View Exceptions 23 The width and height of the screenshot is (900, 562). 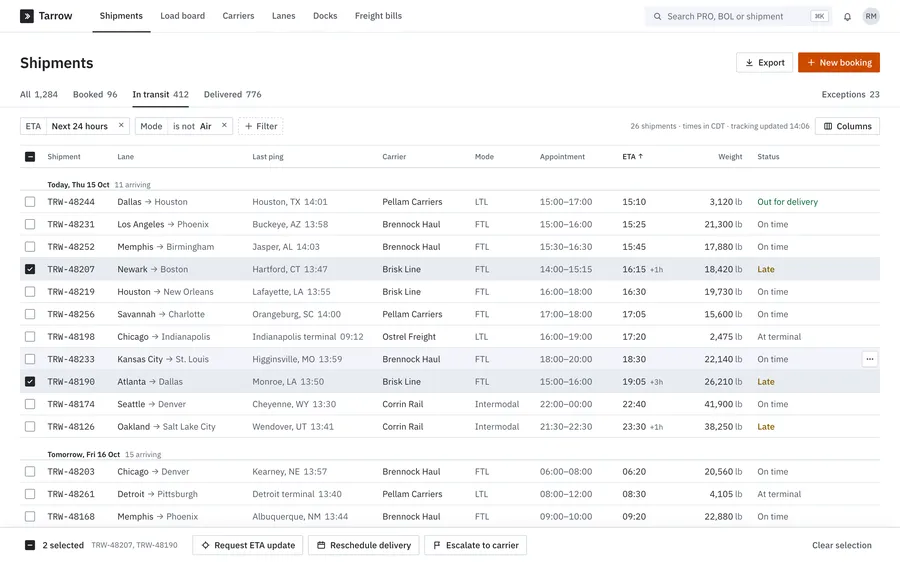pyautogui.click(x=850, y=94)
